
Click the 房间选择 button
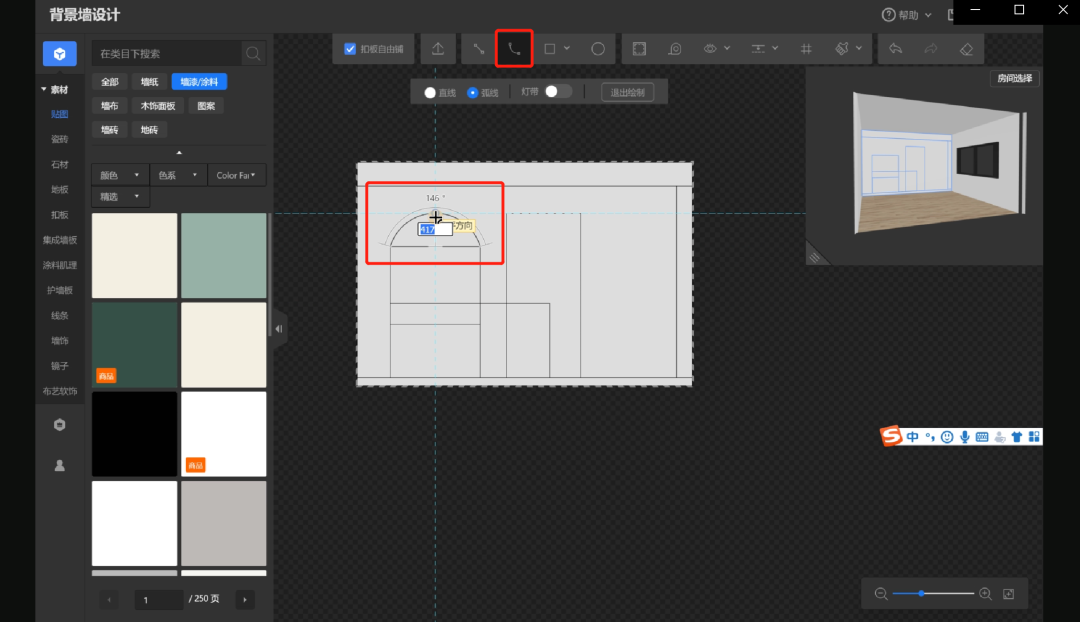tap(1015, 79)
